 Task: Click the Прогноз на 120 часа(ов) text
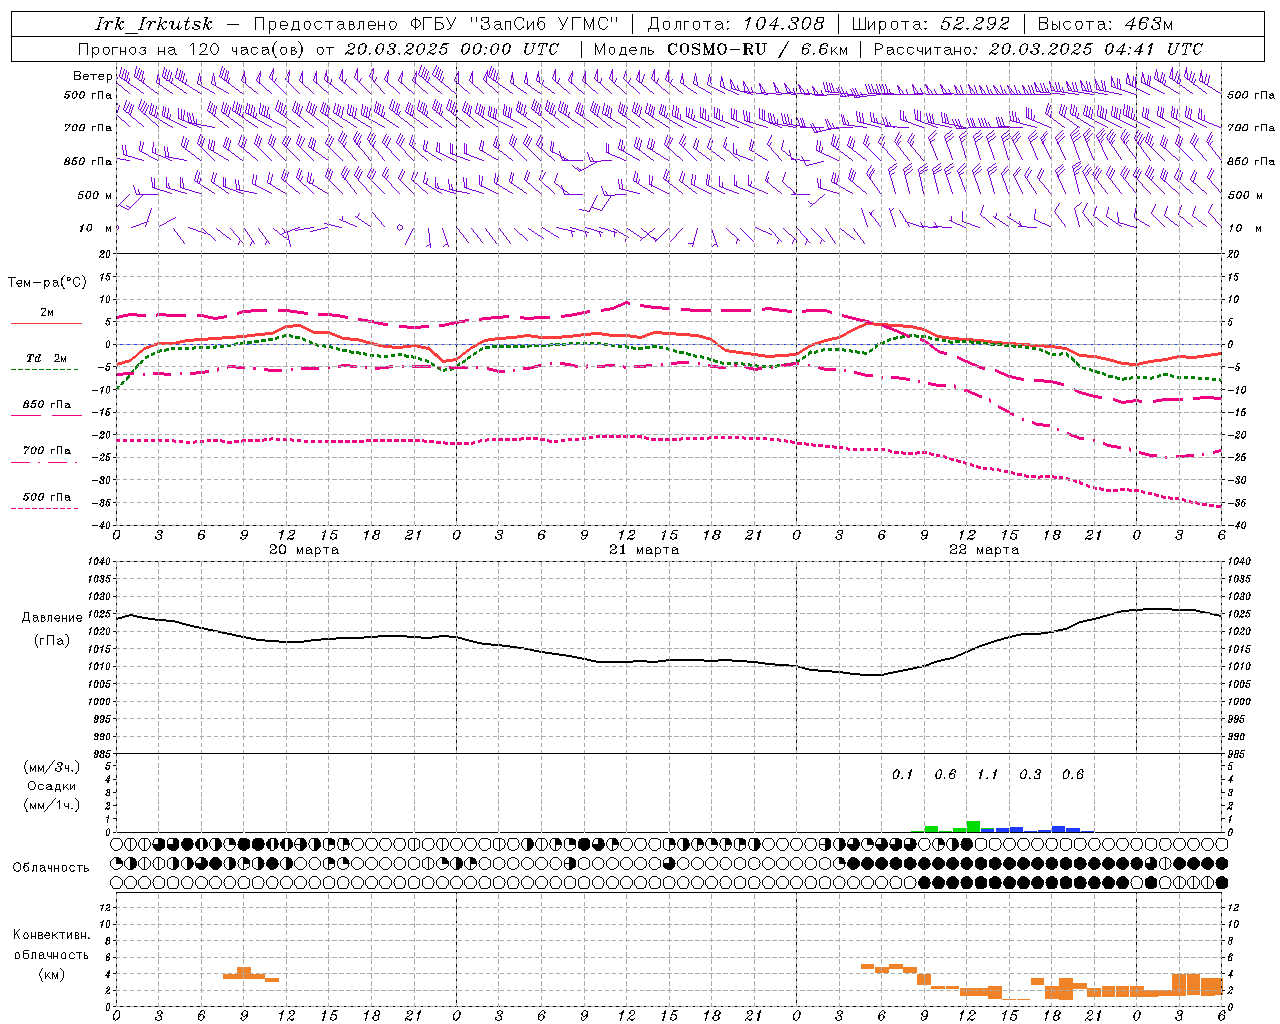pos(192,49)
